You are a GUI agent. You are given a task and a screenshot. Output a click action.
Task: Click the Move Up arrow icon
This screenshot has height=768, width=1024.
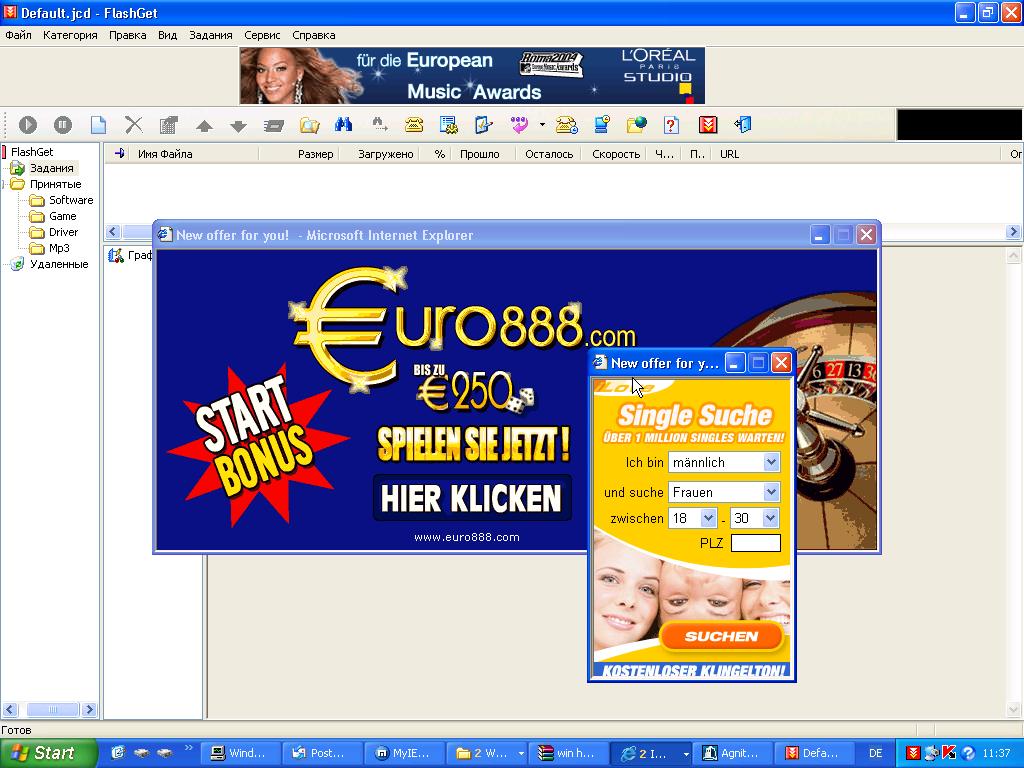[x=204, y=125]
